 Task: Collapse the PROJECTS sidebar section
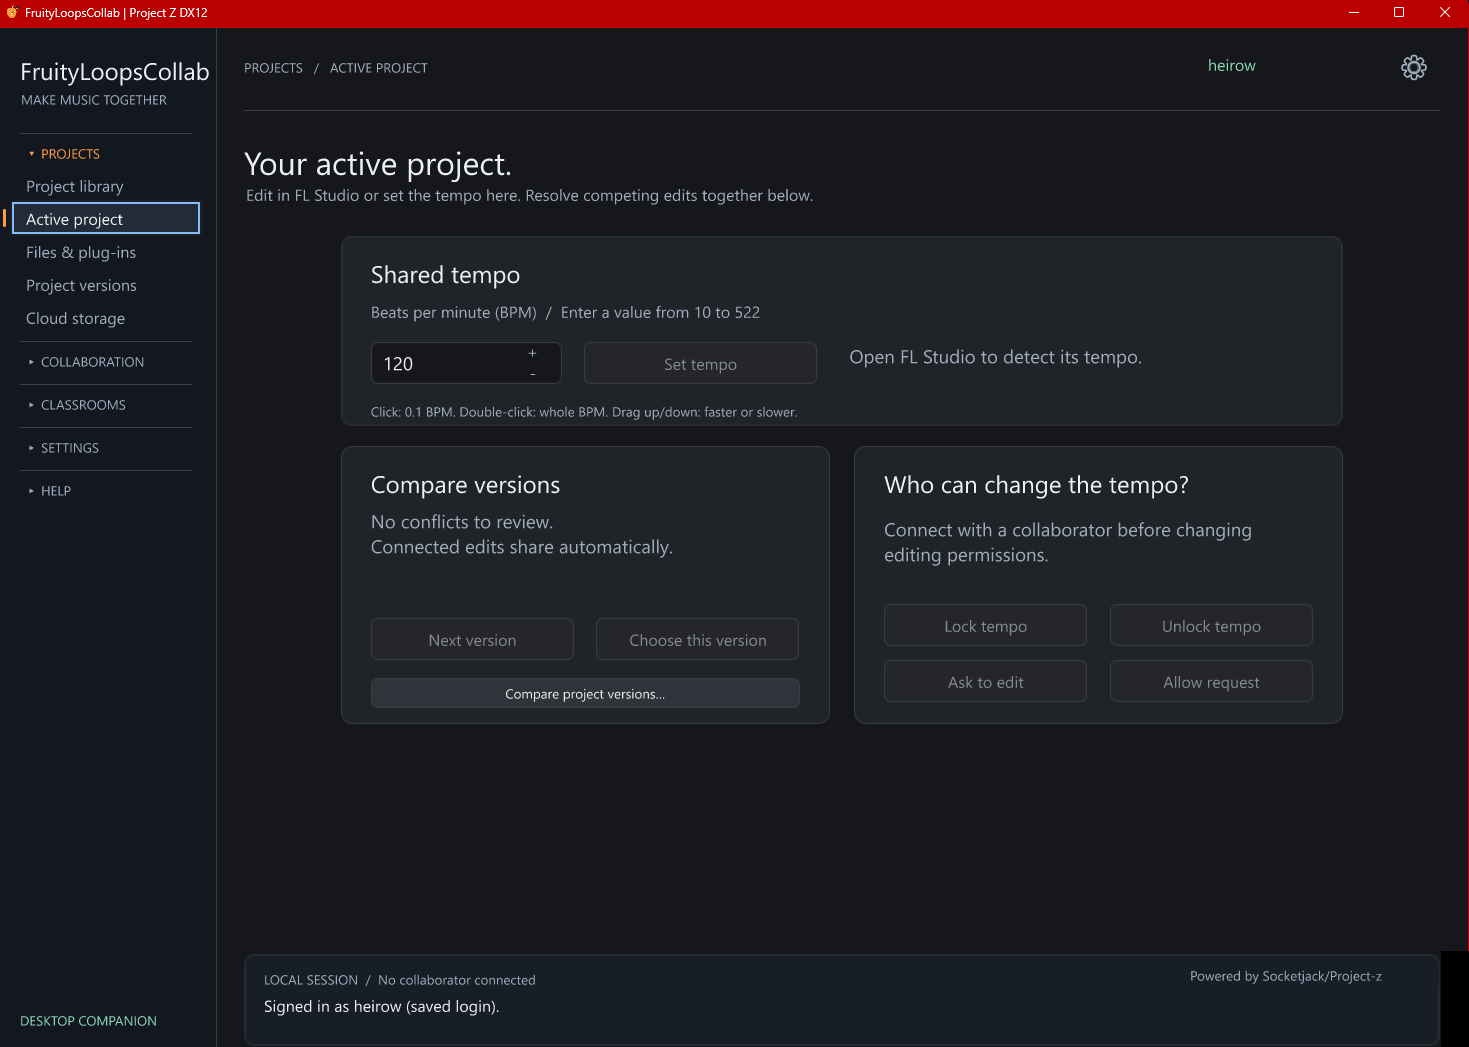point(63,154)
